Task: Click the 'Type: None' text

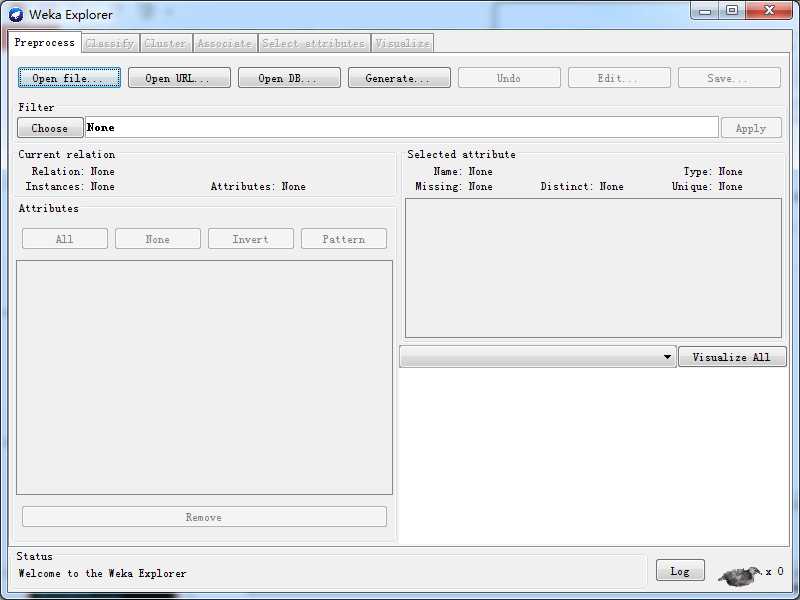Action: click(713, 171)
